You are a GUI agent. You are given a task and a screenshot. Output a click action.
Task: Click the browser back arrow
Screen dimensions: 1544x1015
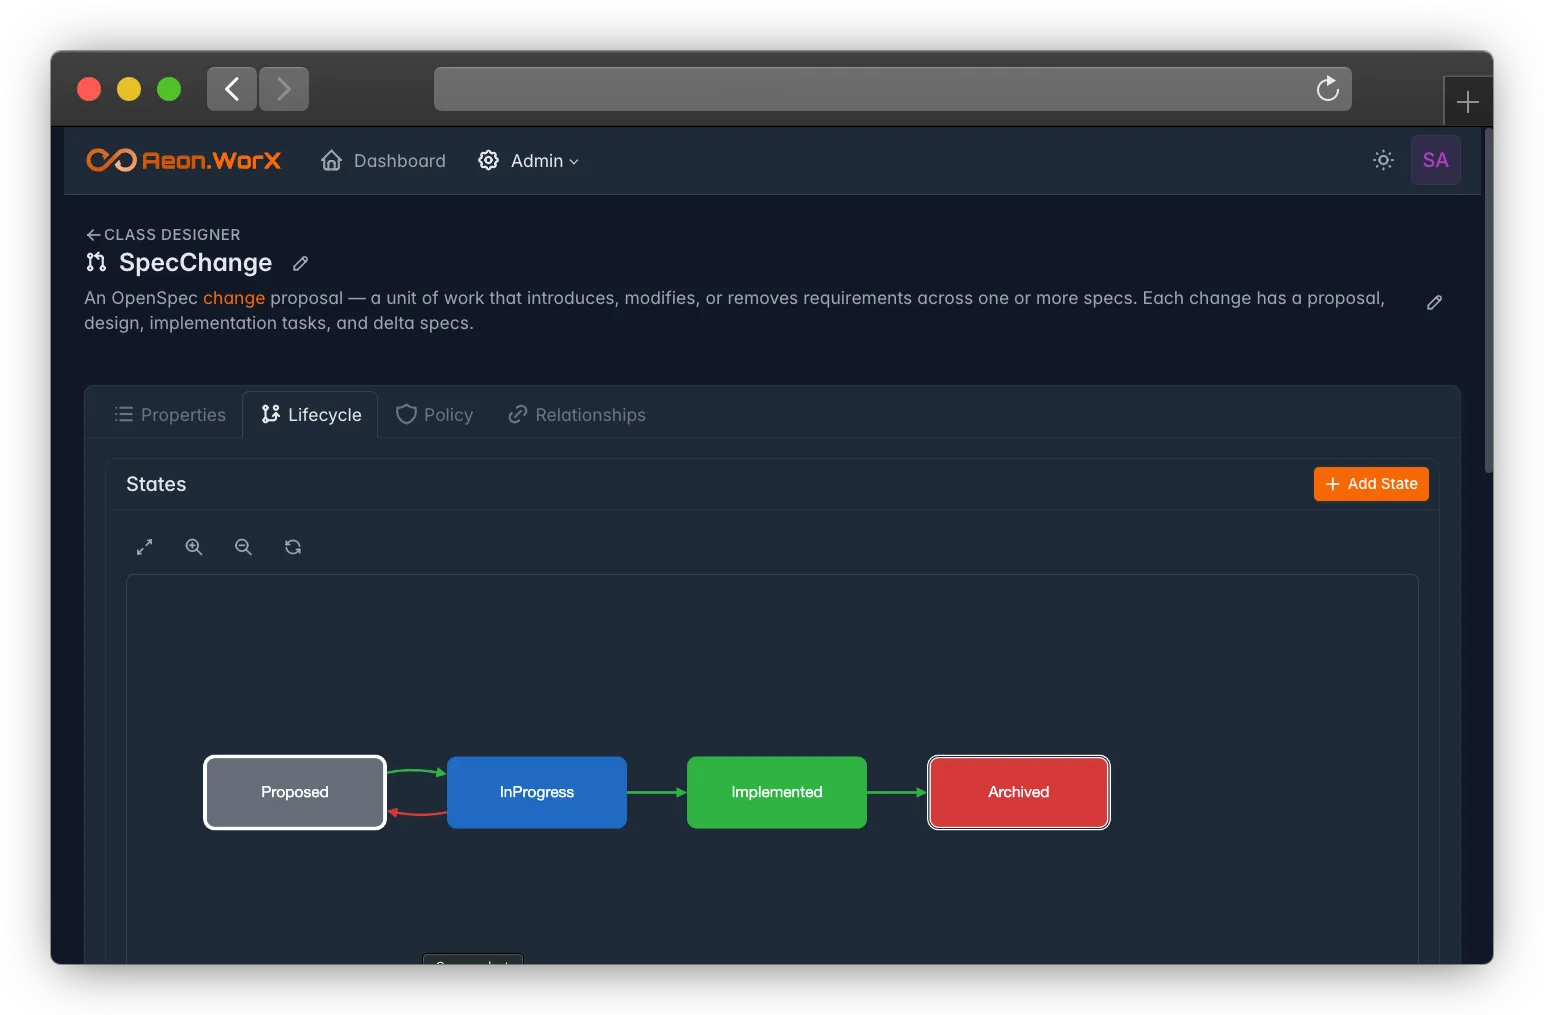click(232, 89)
